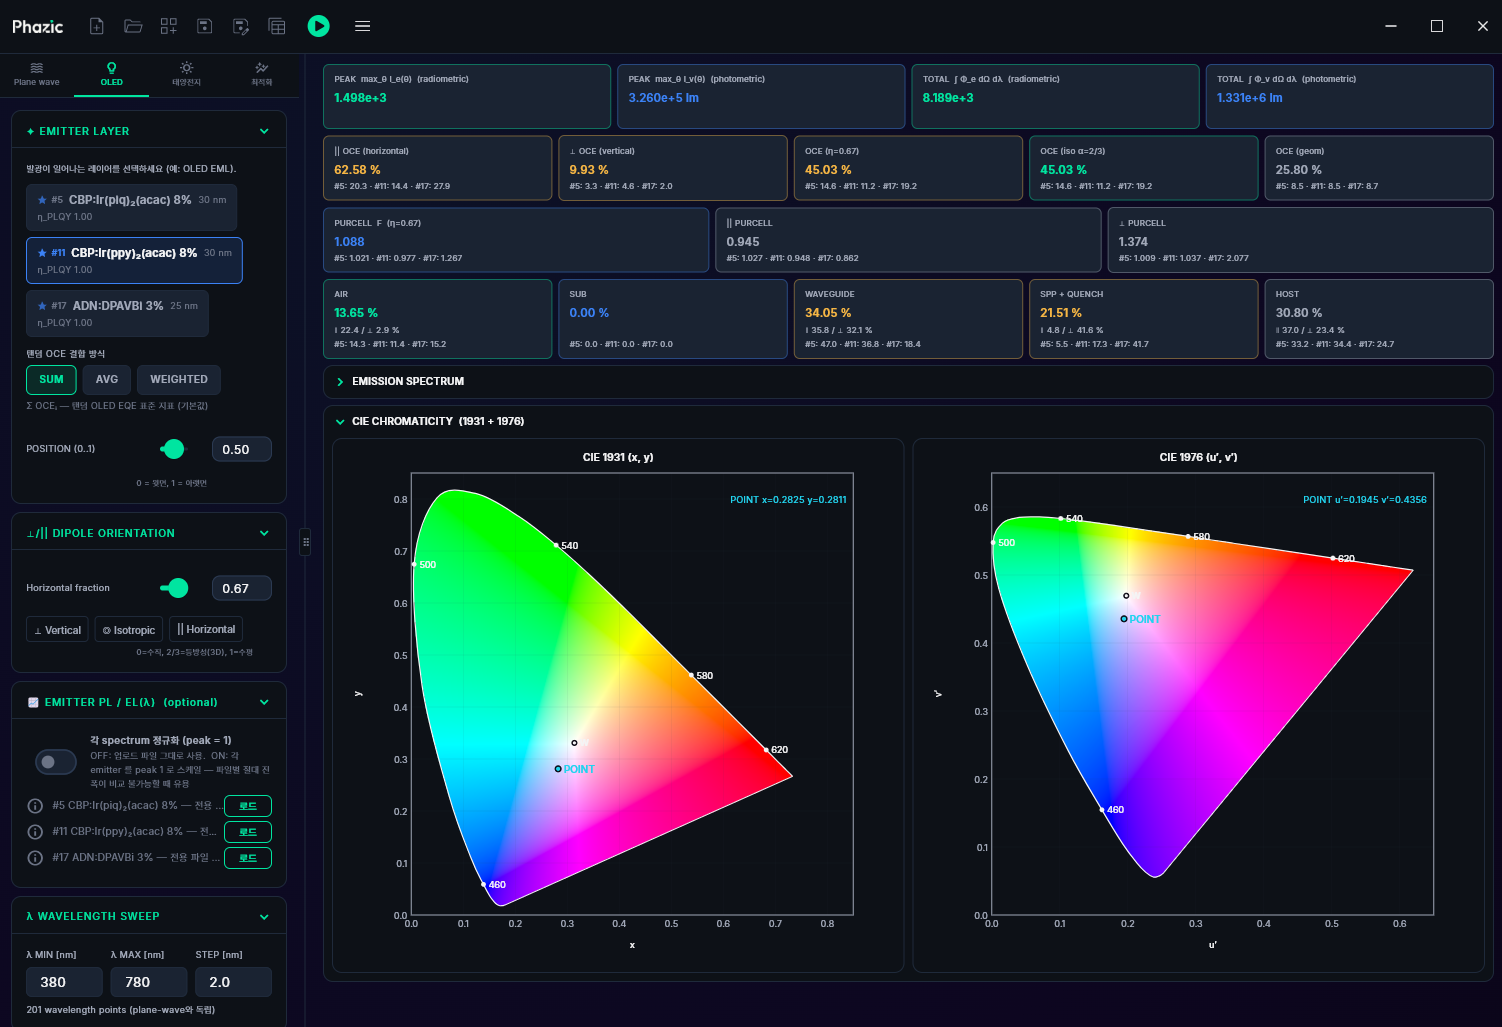Collapse the EMITTER PL / EL(λ) section
The width and height of the screenshot is (1502, 1027).
pos(264,702)
